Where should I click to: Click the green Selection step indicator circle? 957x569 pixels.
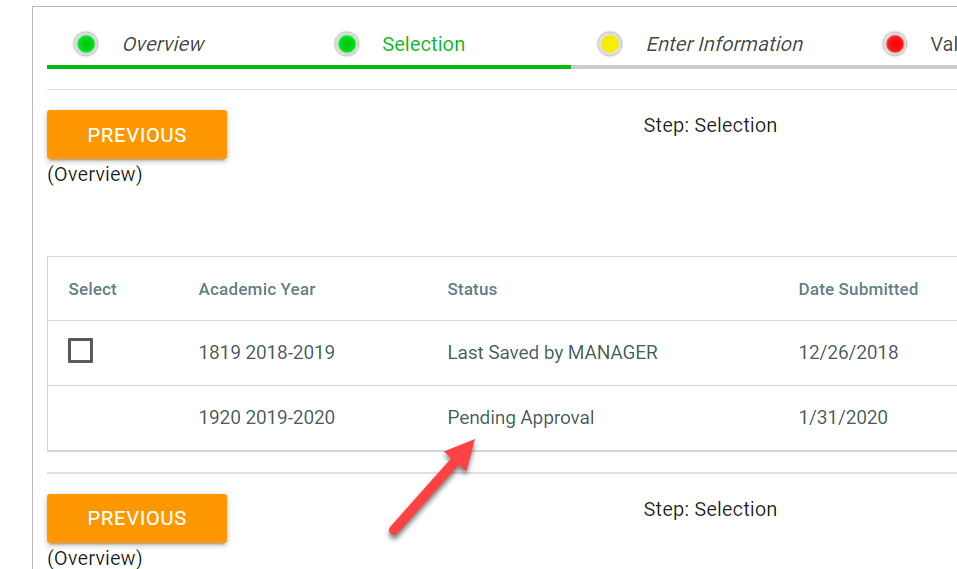[x=347, y=44]
